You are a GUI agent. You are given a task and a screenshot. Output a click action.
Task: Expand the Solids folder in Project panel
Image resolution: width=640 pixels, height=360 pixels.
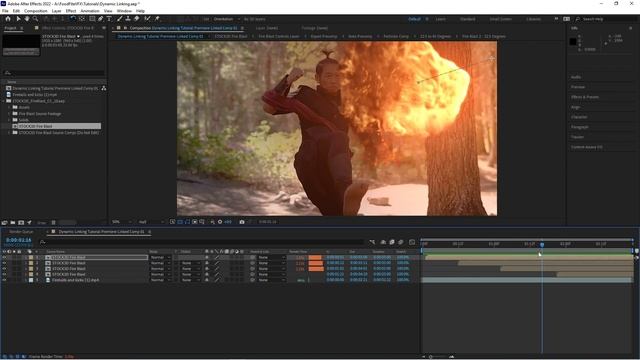[9, 120]
